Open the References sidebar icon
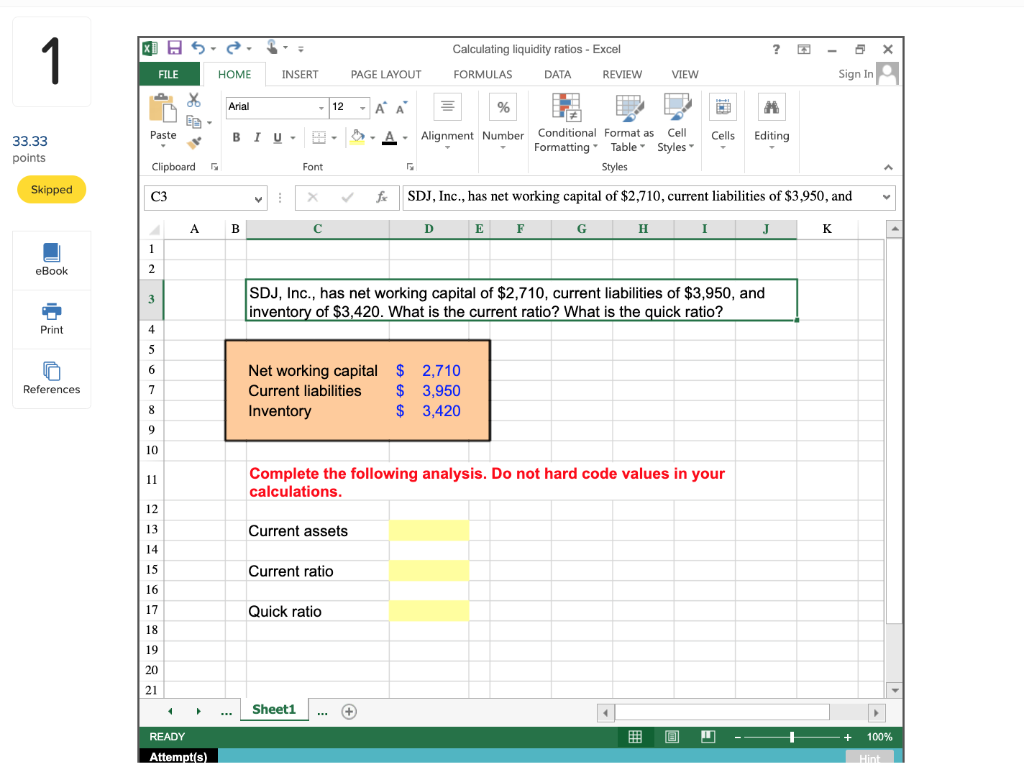 coord(52,371)
